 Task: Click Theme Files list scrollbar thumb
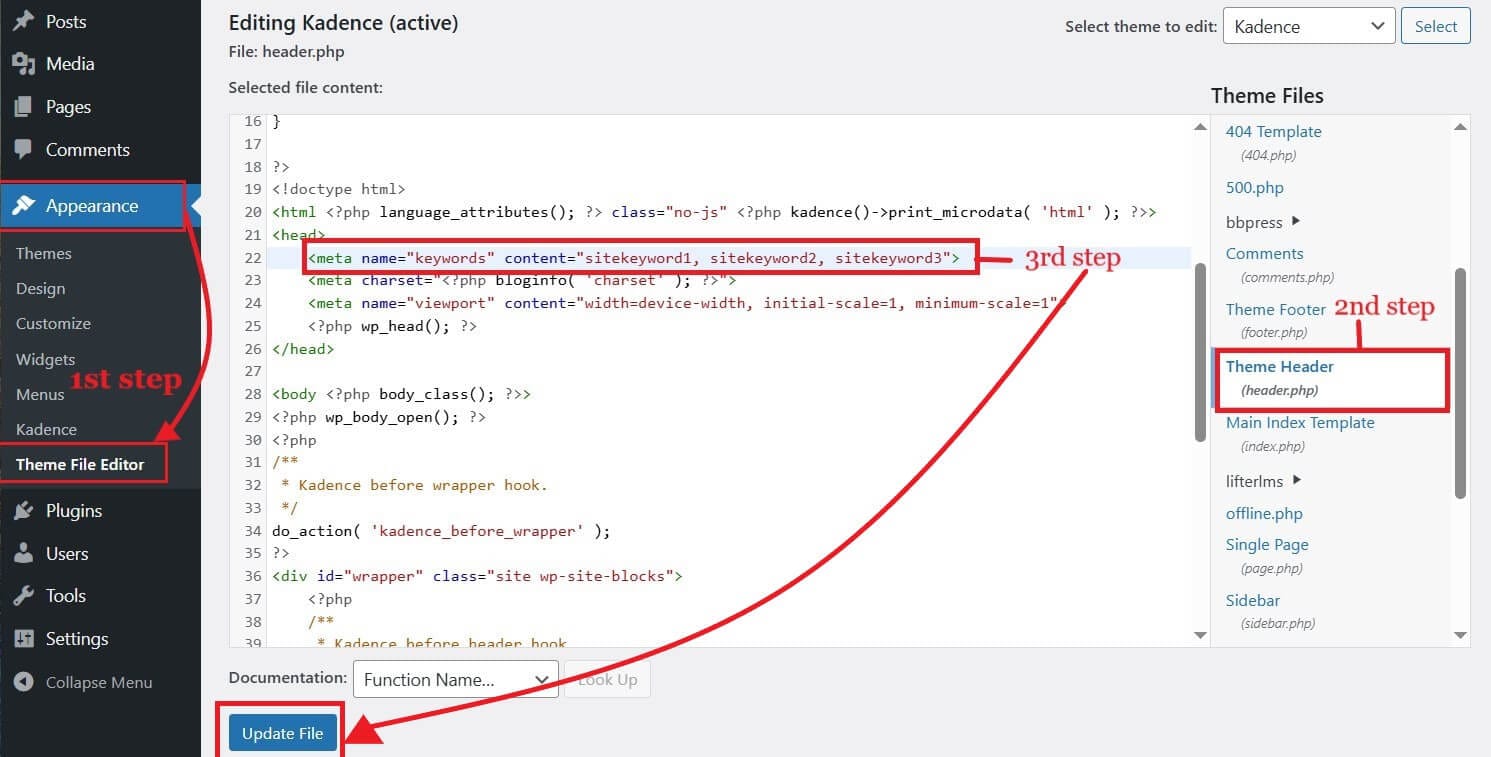1460,382
